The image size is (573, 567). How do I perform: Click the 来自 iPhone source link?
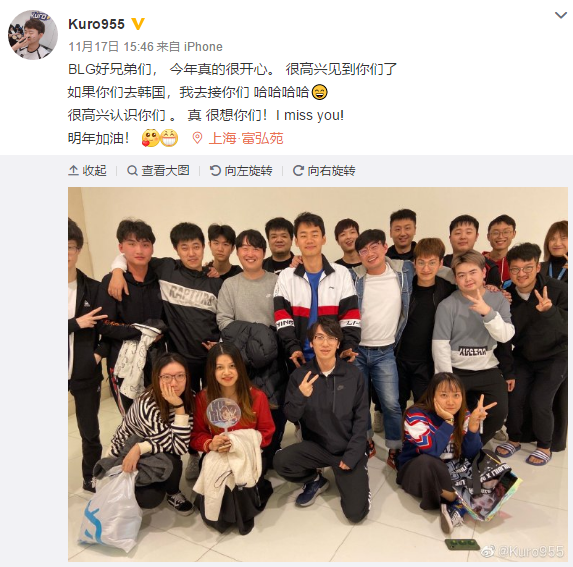(x=190, y=47)
